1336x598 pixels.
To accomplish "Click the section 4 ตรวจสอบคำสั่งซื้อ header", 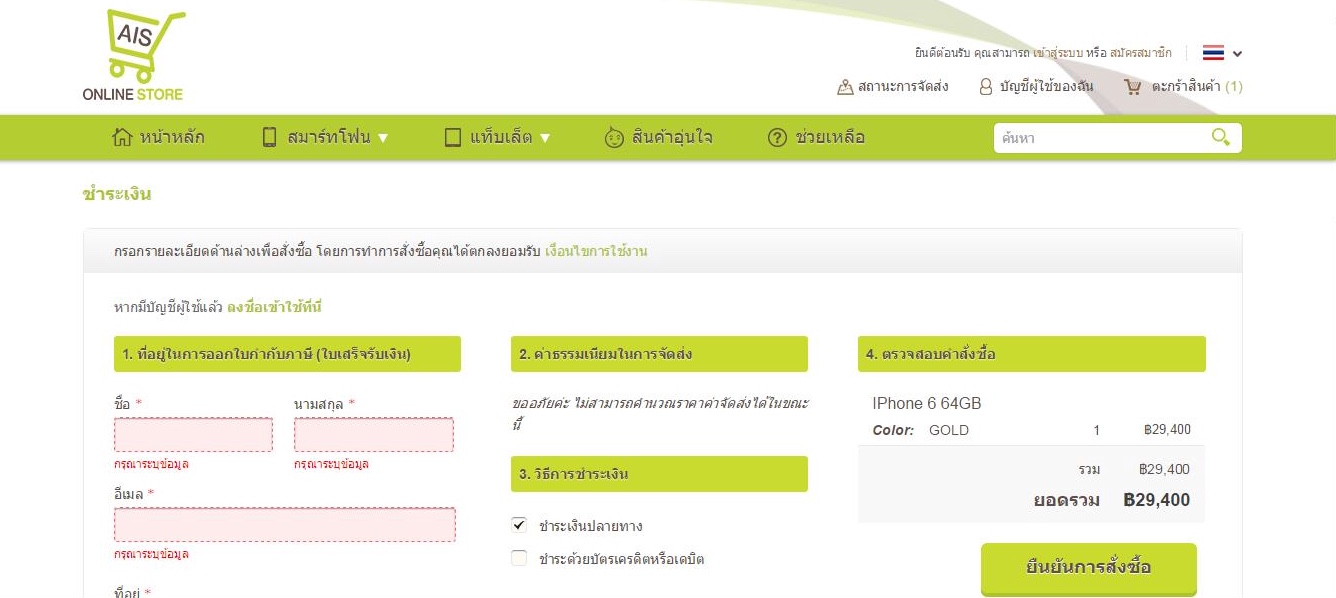I will click(1032, 354).
